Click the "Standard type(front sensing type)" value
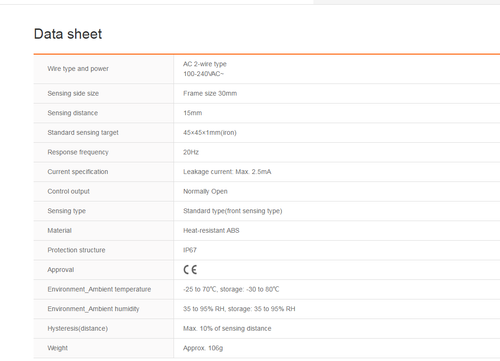The height and width of the screenshot is (361, 500). (233, 211)
